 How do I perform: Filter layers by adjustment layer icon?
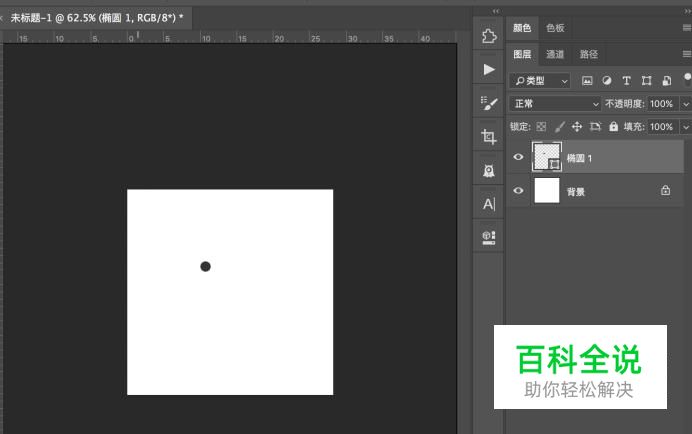(x=607, y=80)
